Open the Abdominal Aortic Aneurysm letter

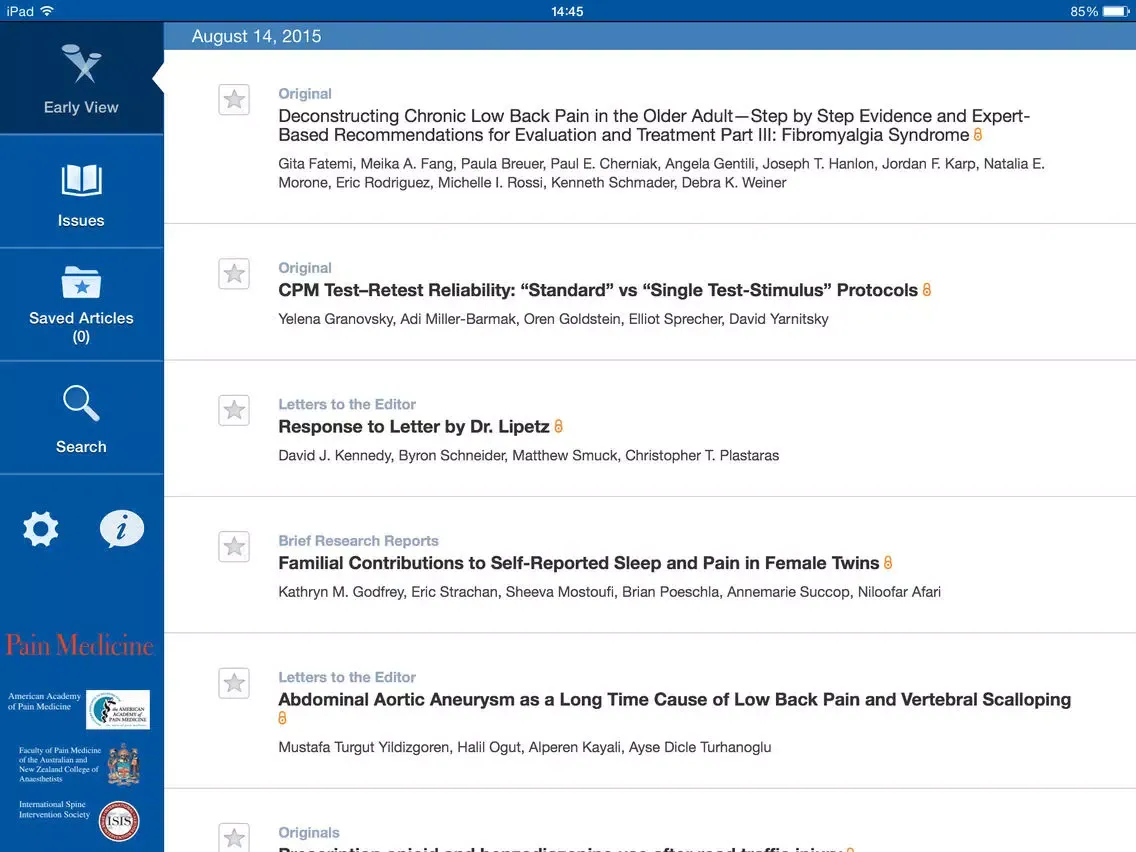click(674, 699)
